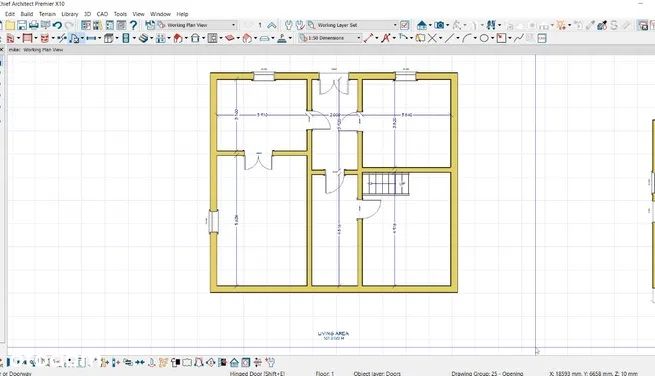Click the blue house Floor Overview icon
Screen dimensions: 655x376
421,25
